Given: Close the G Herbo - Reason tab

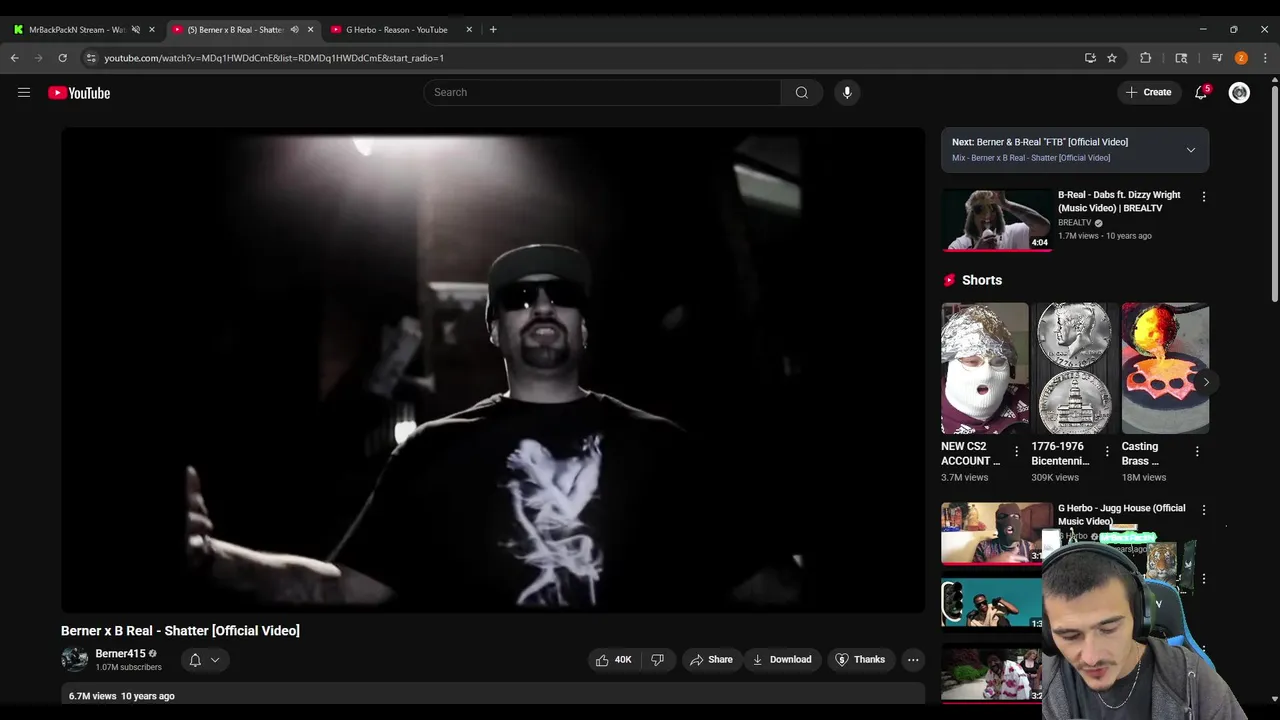Looking at the screenshot, I should (469, 30).
